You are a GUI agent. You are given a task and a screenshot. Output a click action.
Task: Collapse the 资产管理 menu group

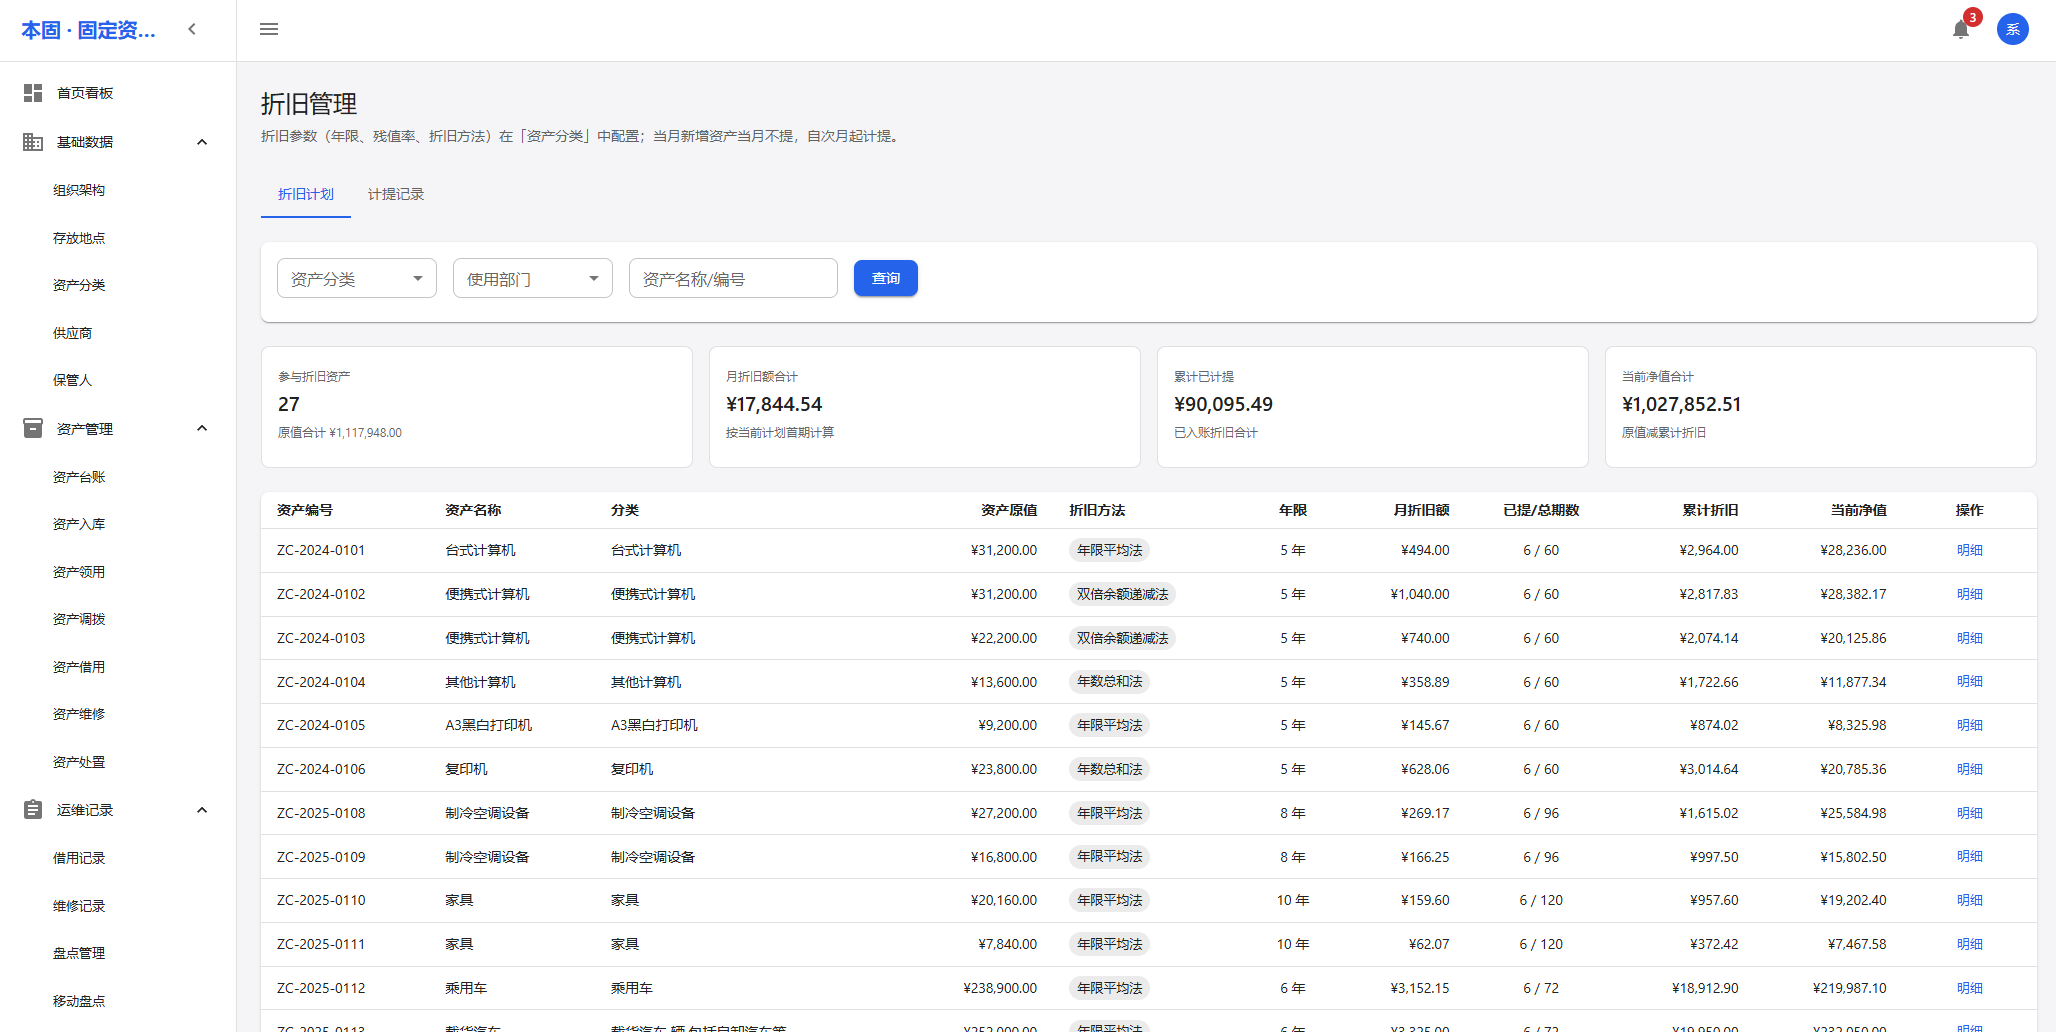point(202,429)
